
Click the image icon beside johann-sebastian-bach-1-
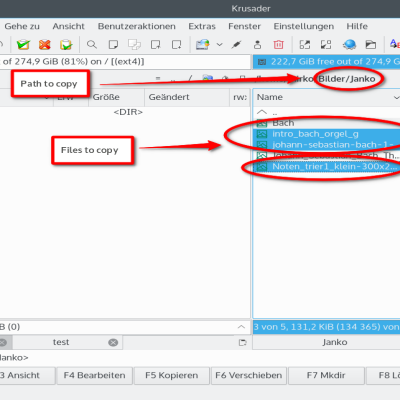(x=262, y=145)
